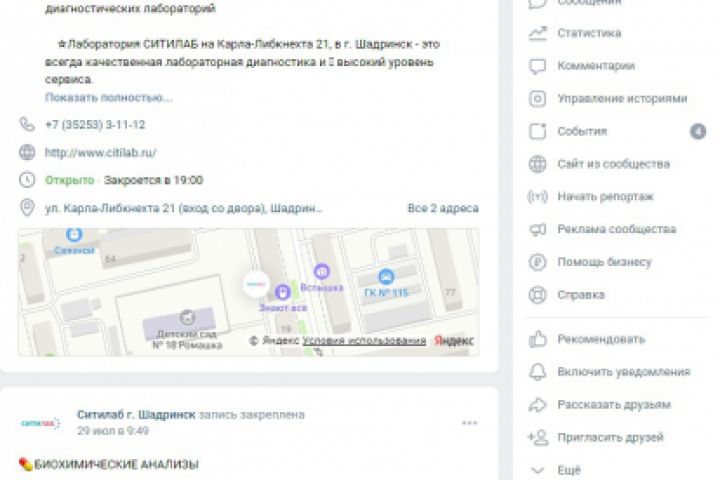
Task: Click the Управление историями icon
Action: click(x=537, y=99)
